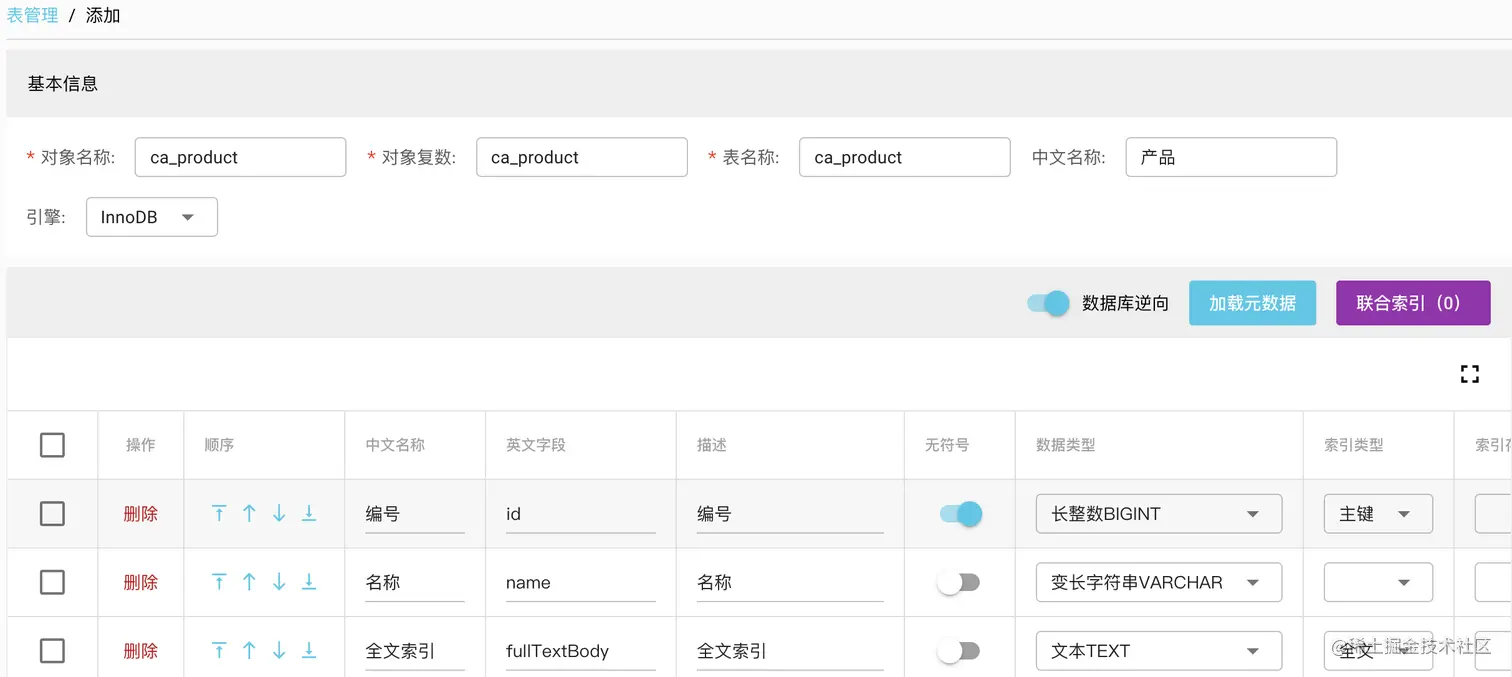Viewport: 1512px width, 677px height.
Task: Move the 编号 row up one
Action: point(249,513)
